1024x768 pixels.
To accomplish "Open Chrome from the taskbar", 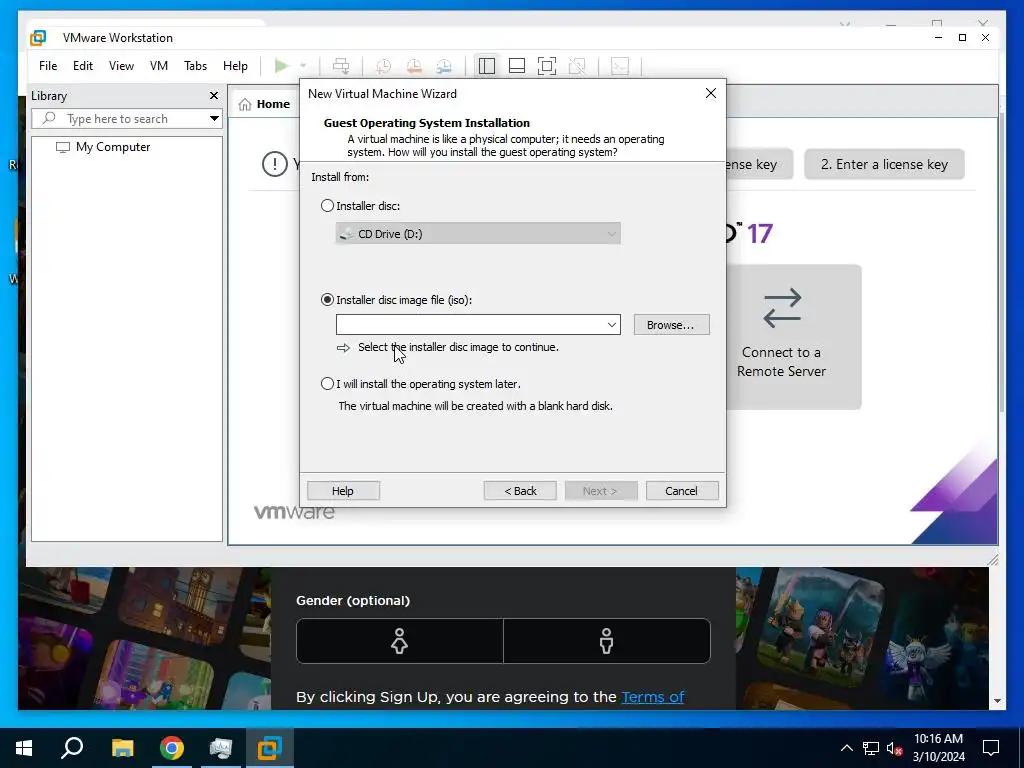I will 172,748.
